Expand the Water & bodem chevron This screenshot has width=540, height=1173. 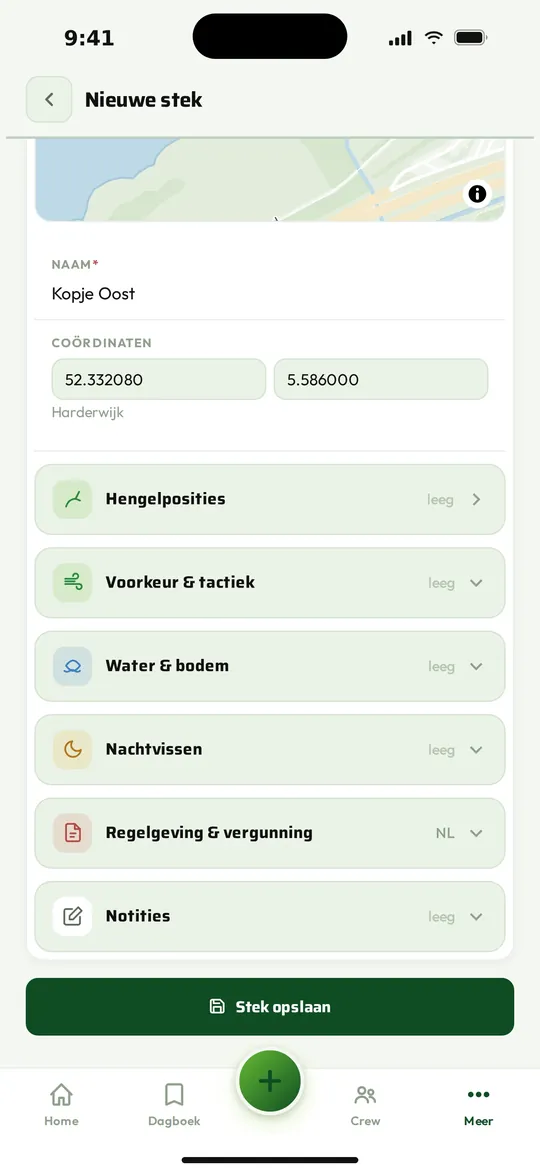point(476,667)
